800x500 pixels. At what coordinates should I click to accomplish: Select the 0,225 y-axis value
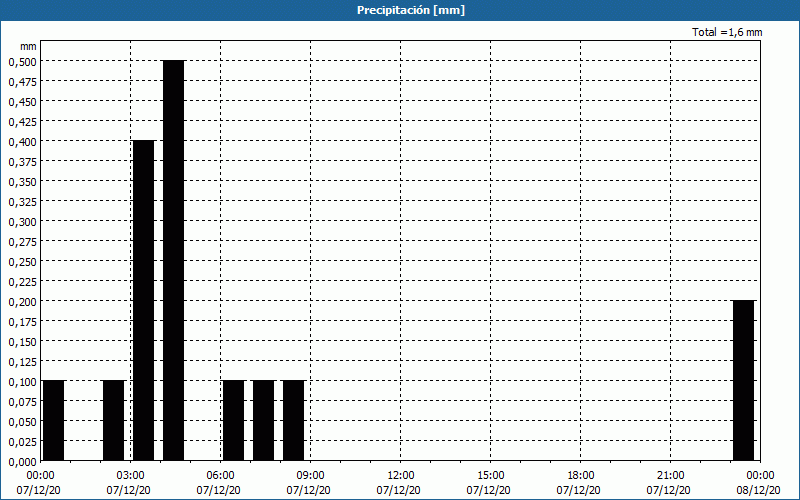[x=22, y=282]
